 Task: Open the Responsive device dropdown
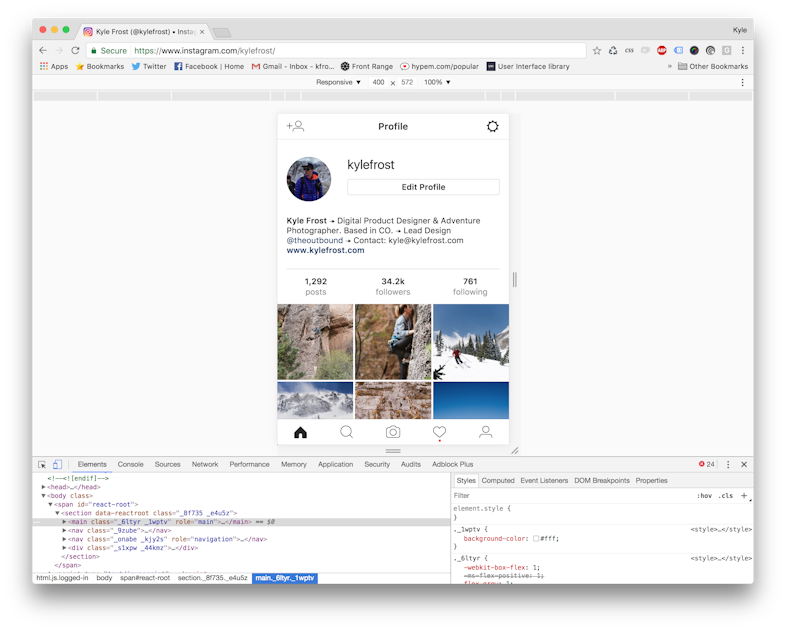[339, 82]
